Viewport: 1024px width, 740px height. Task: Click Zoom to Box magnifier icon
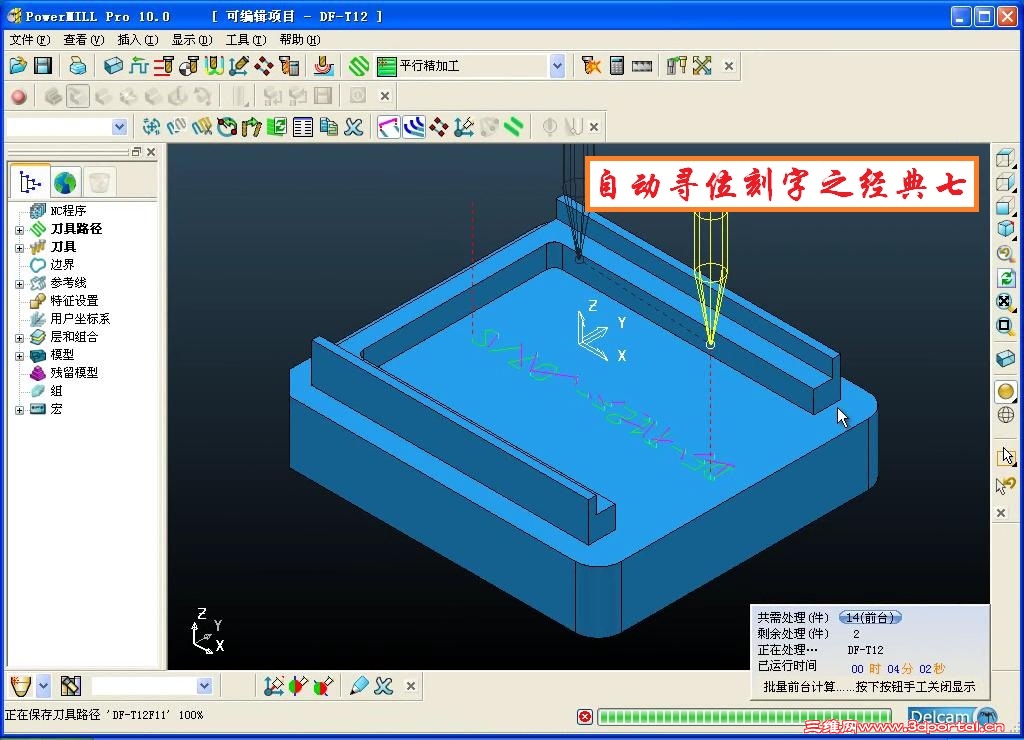1006,325
